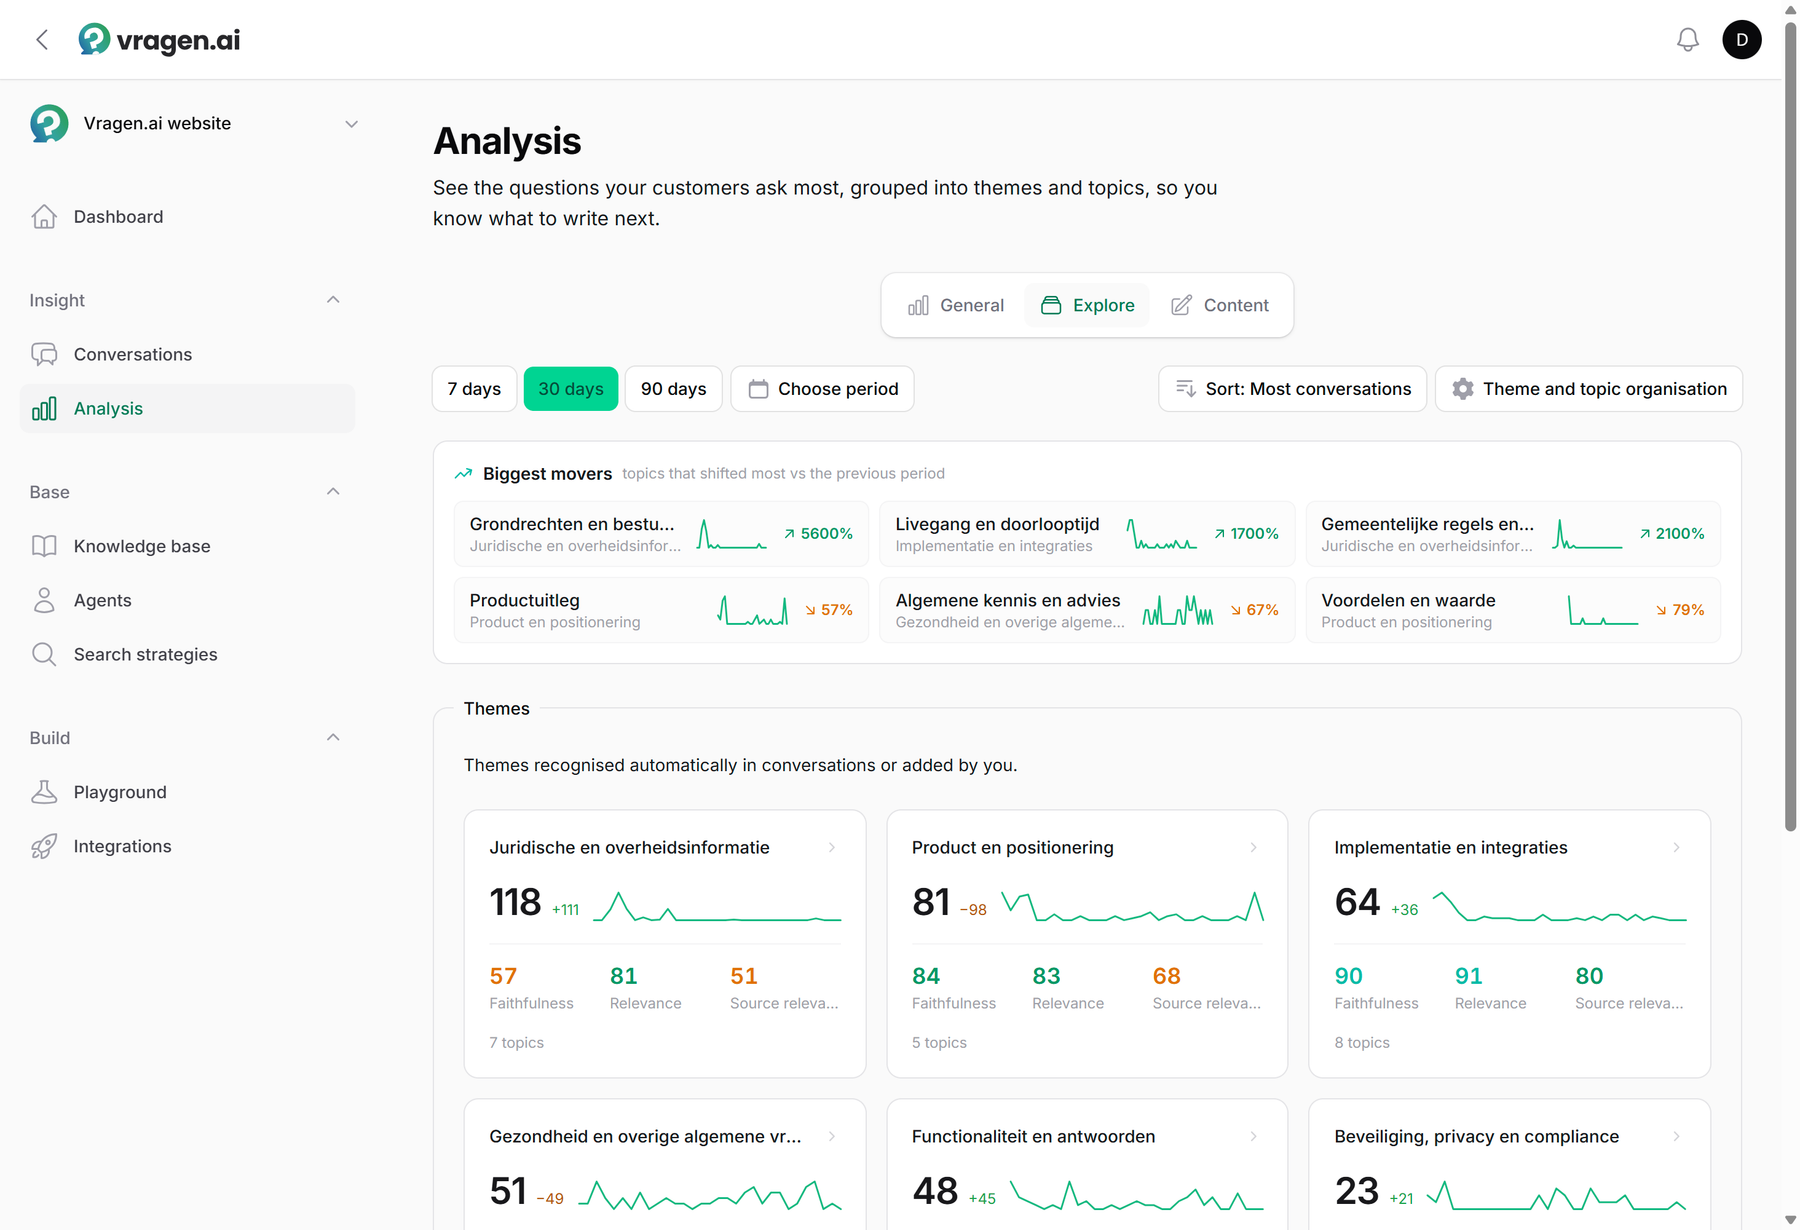The width and height of the screenshot is (1800, 1230).
Task: Expand the Vragen.ai website project dropdown
Action: click(x=351, y=124)
